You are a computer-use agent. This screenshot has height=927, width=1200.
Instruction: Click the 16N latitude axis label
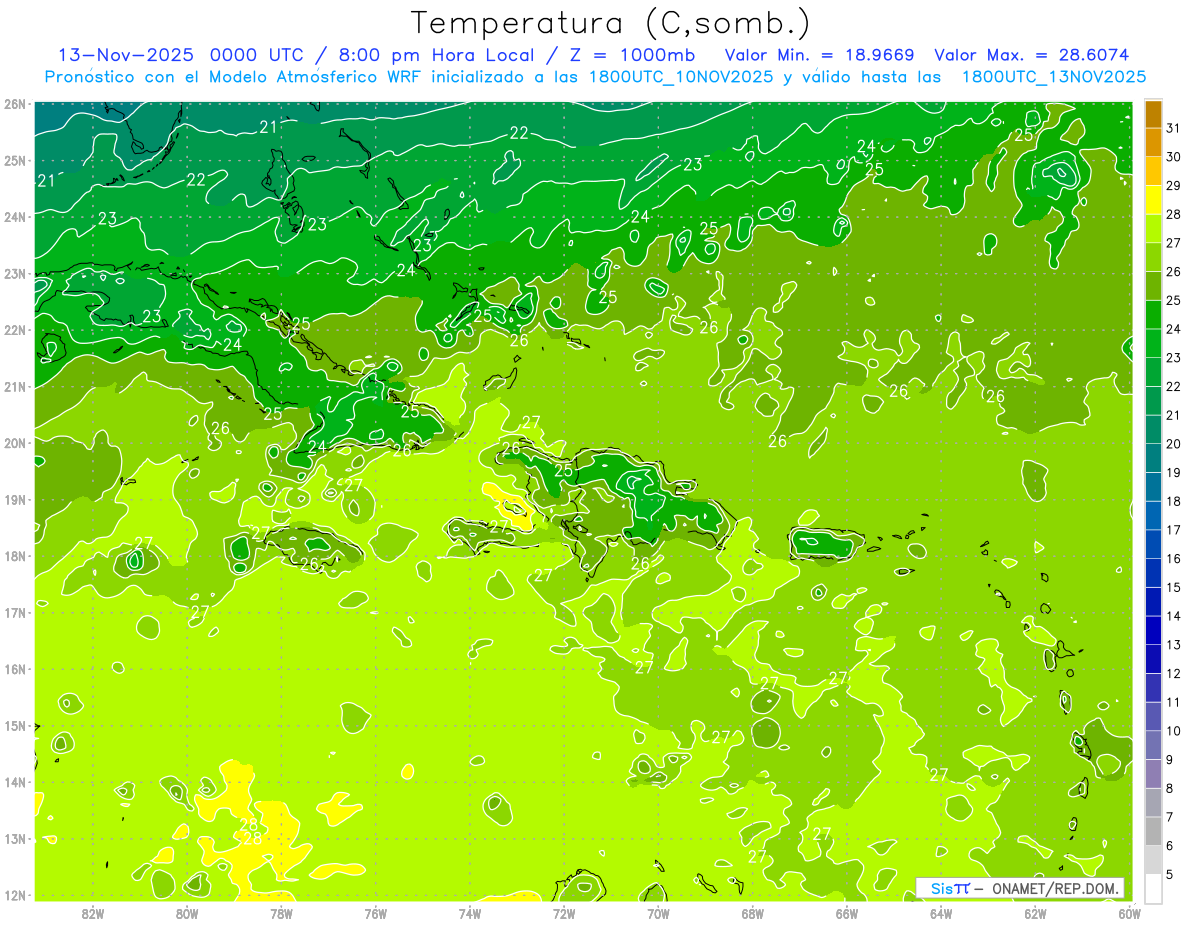pos(15,669)
